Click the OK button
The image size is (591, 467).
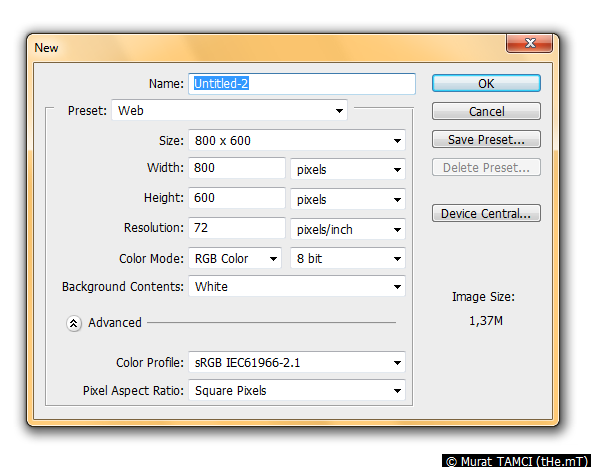pyautogui.click(x=486, y=83)
